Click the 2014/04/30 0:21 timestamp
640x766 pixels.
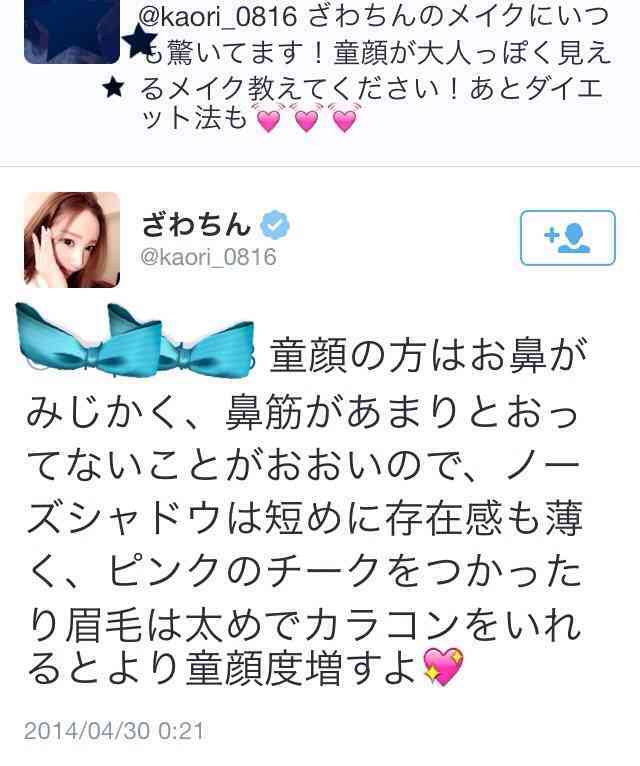114,731
